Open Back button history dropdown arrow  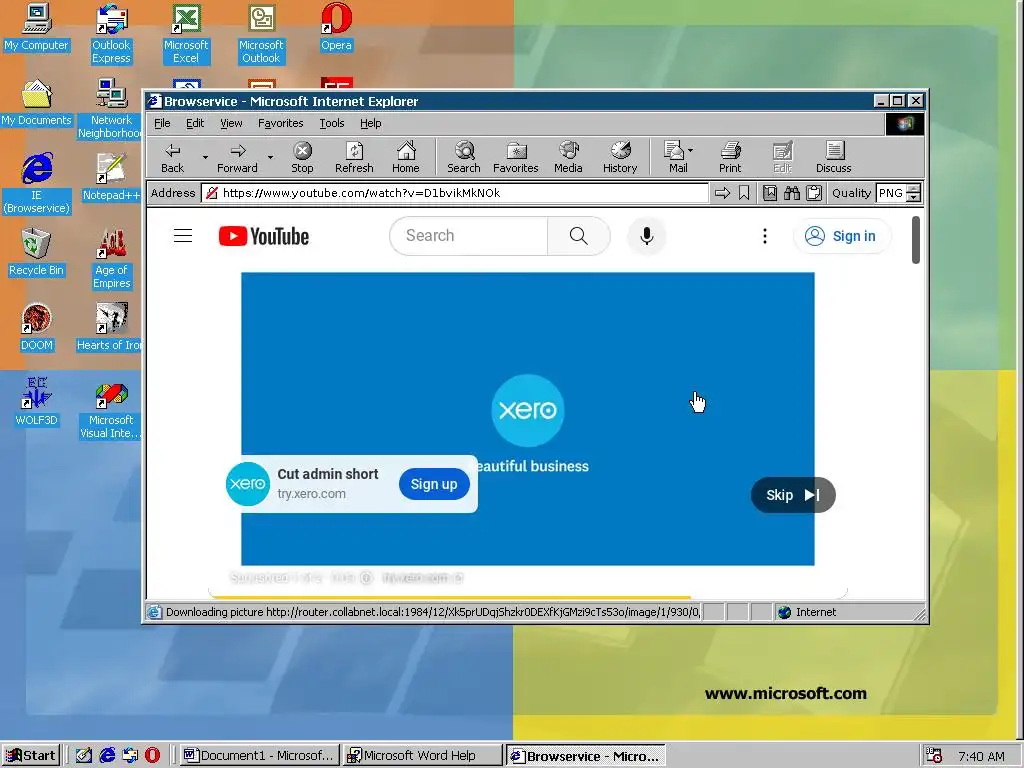(205, 157)
